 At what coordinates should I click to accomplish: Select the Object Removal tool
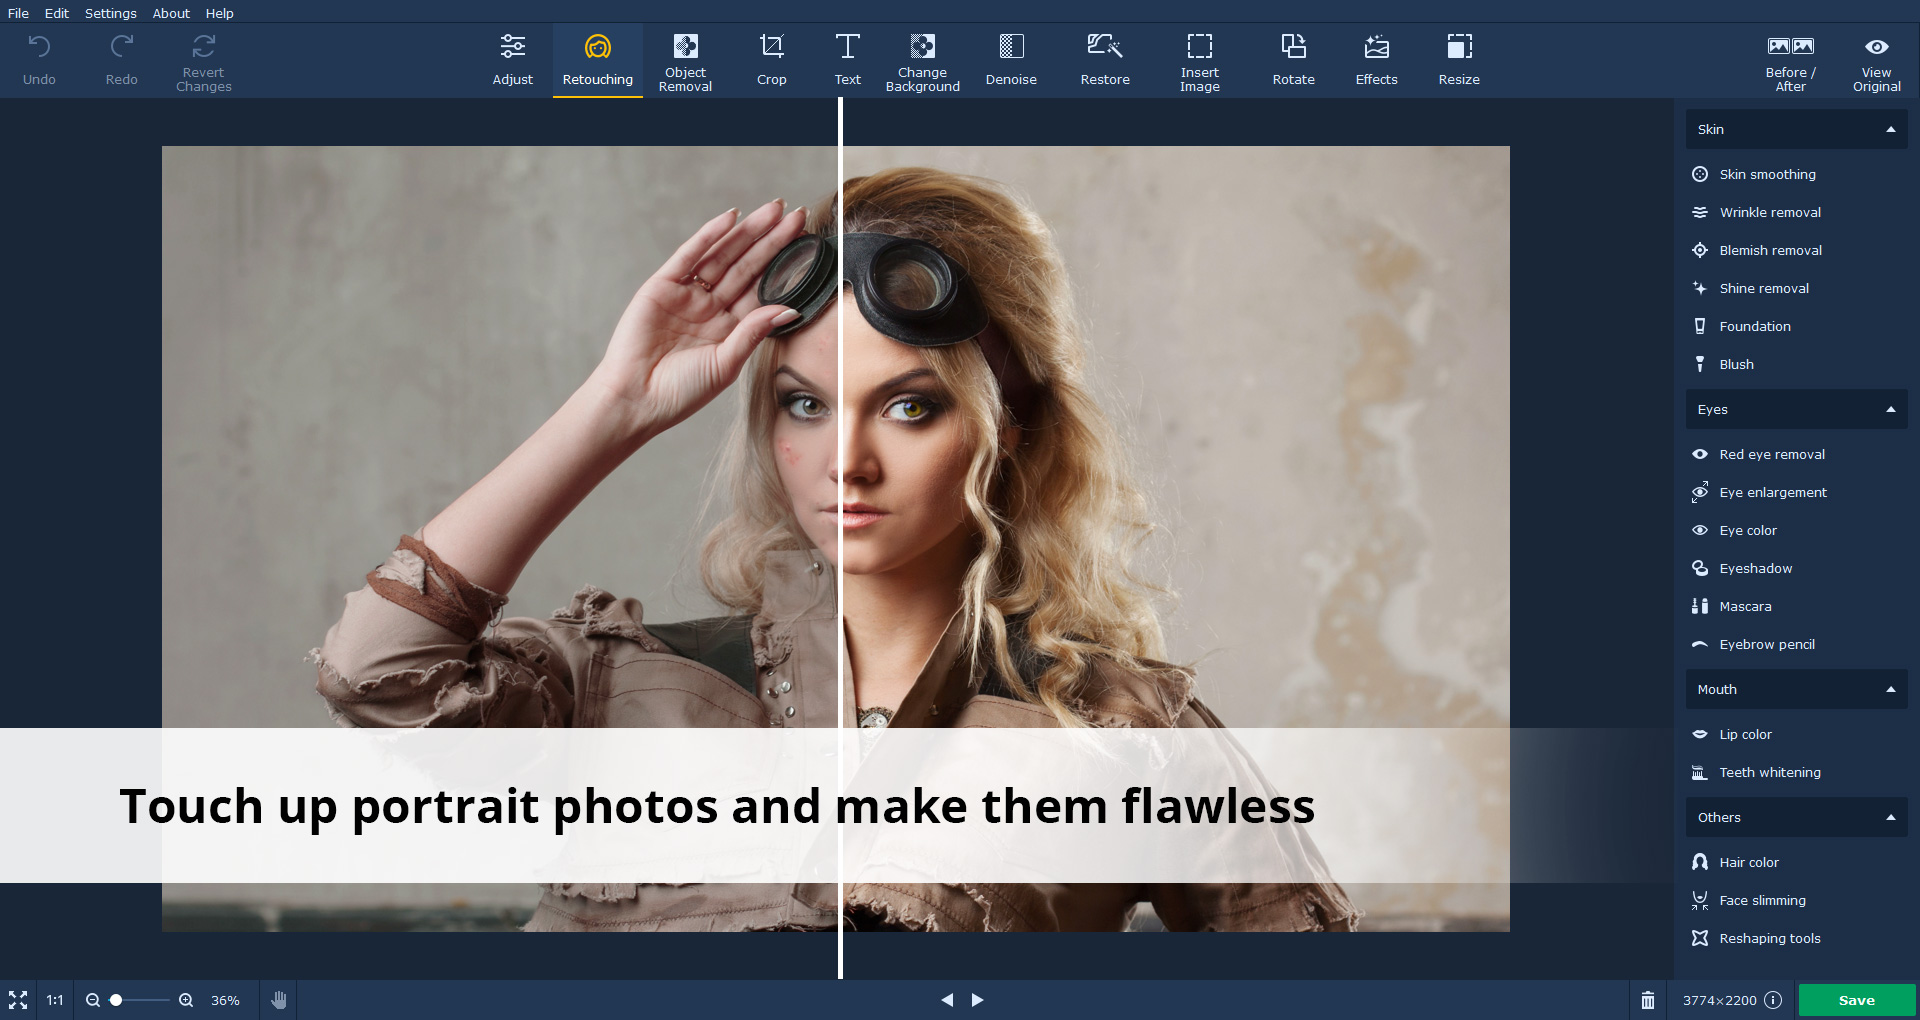click(685, 61)
